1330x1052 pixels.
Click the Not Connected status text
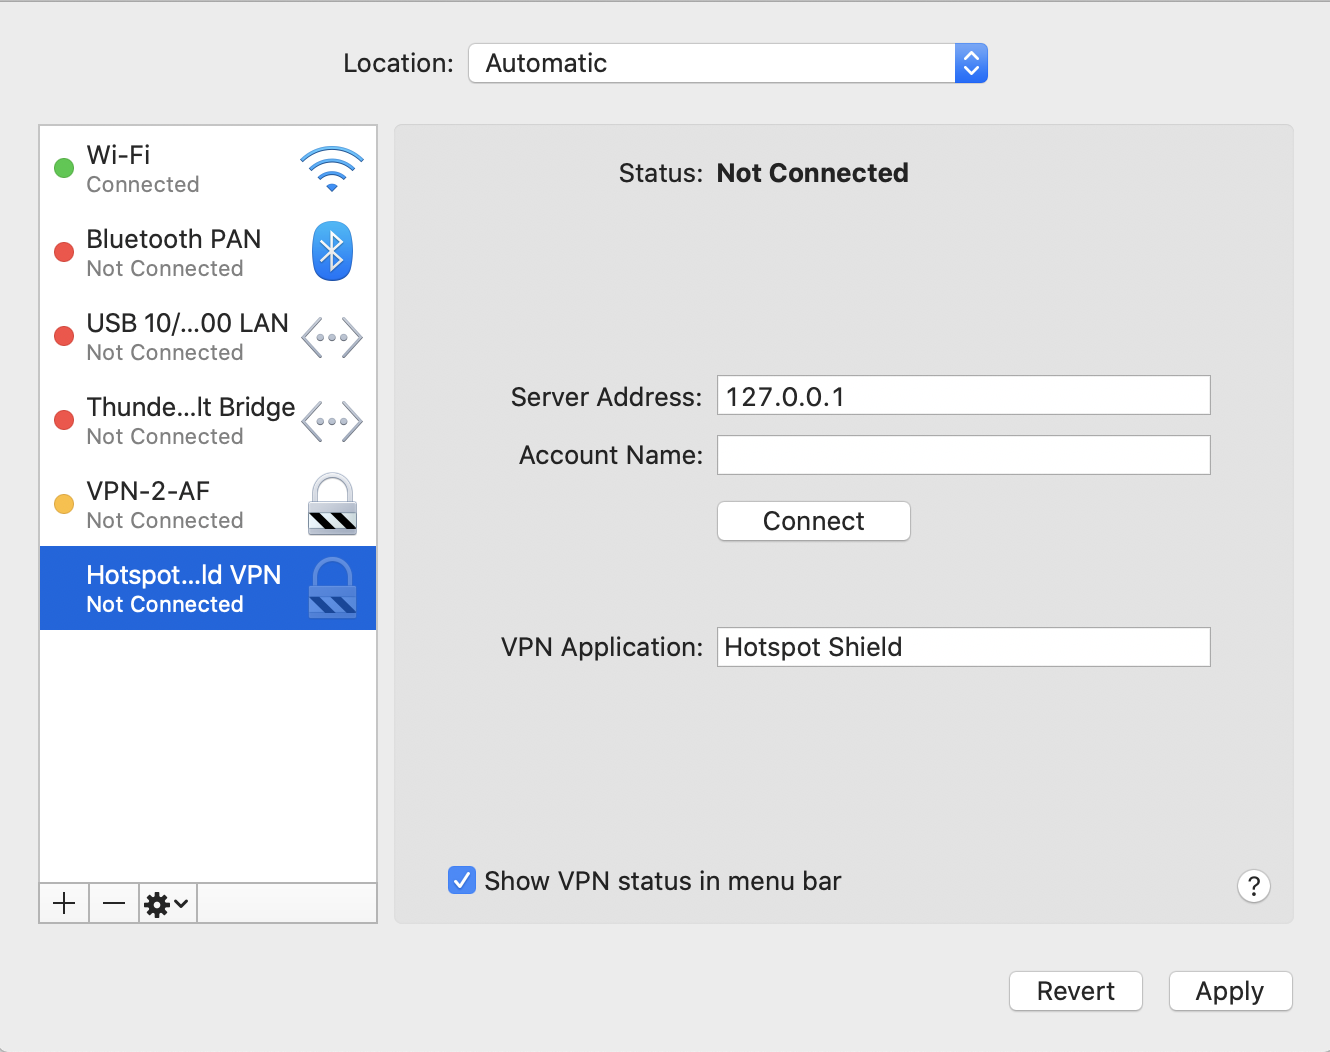[x=813, y=173]
